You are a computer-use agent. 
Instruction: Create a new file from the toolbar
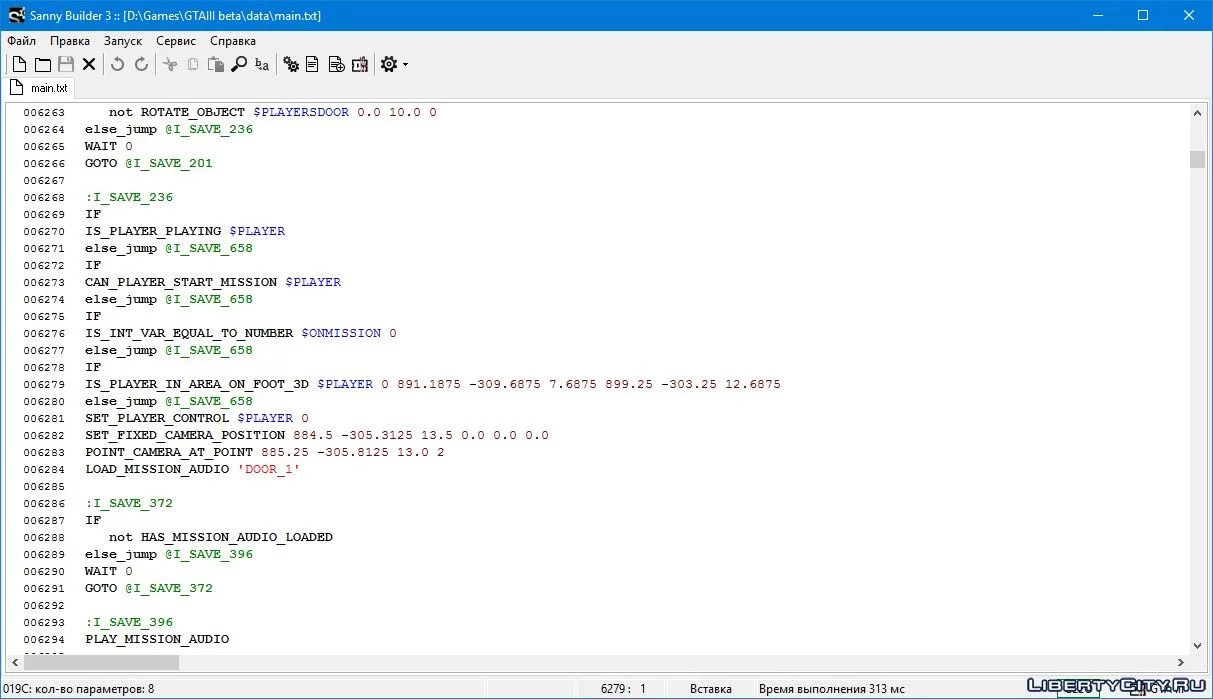19,64
